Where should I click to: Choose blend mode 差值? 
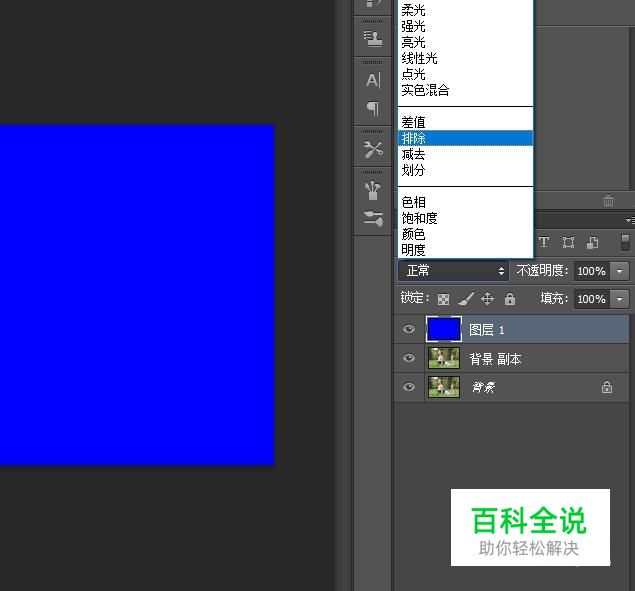click(x=465, y=122)
